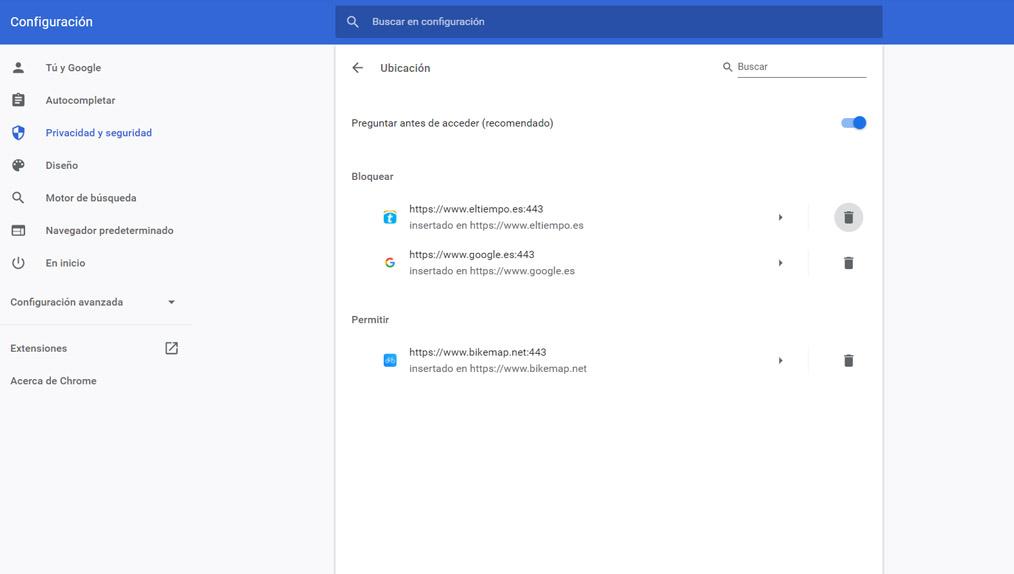Click the En inicio power icon
The width and height of the screenshot is (1014, 574).
pyautogui.click(x=18, y=263)
